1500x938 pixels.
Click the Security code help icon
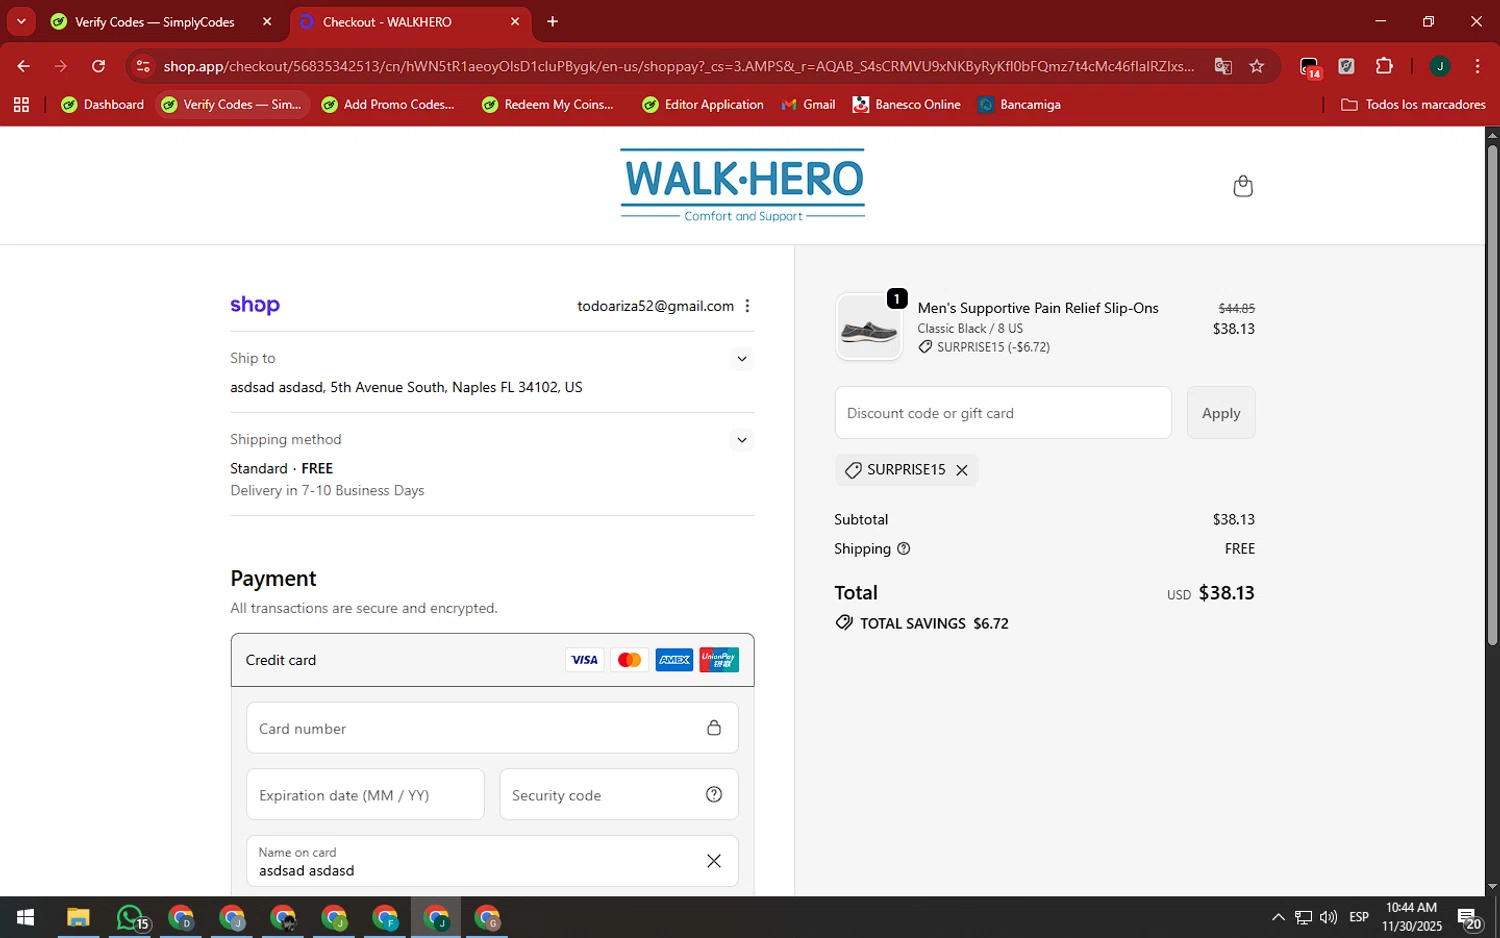pyautogui.click(x=714, y=795)
